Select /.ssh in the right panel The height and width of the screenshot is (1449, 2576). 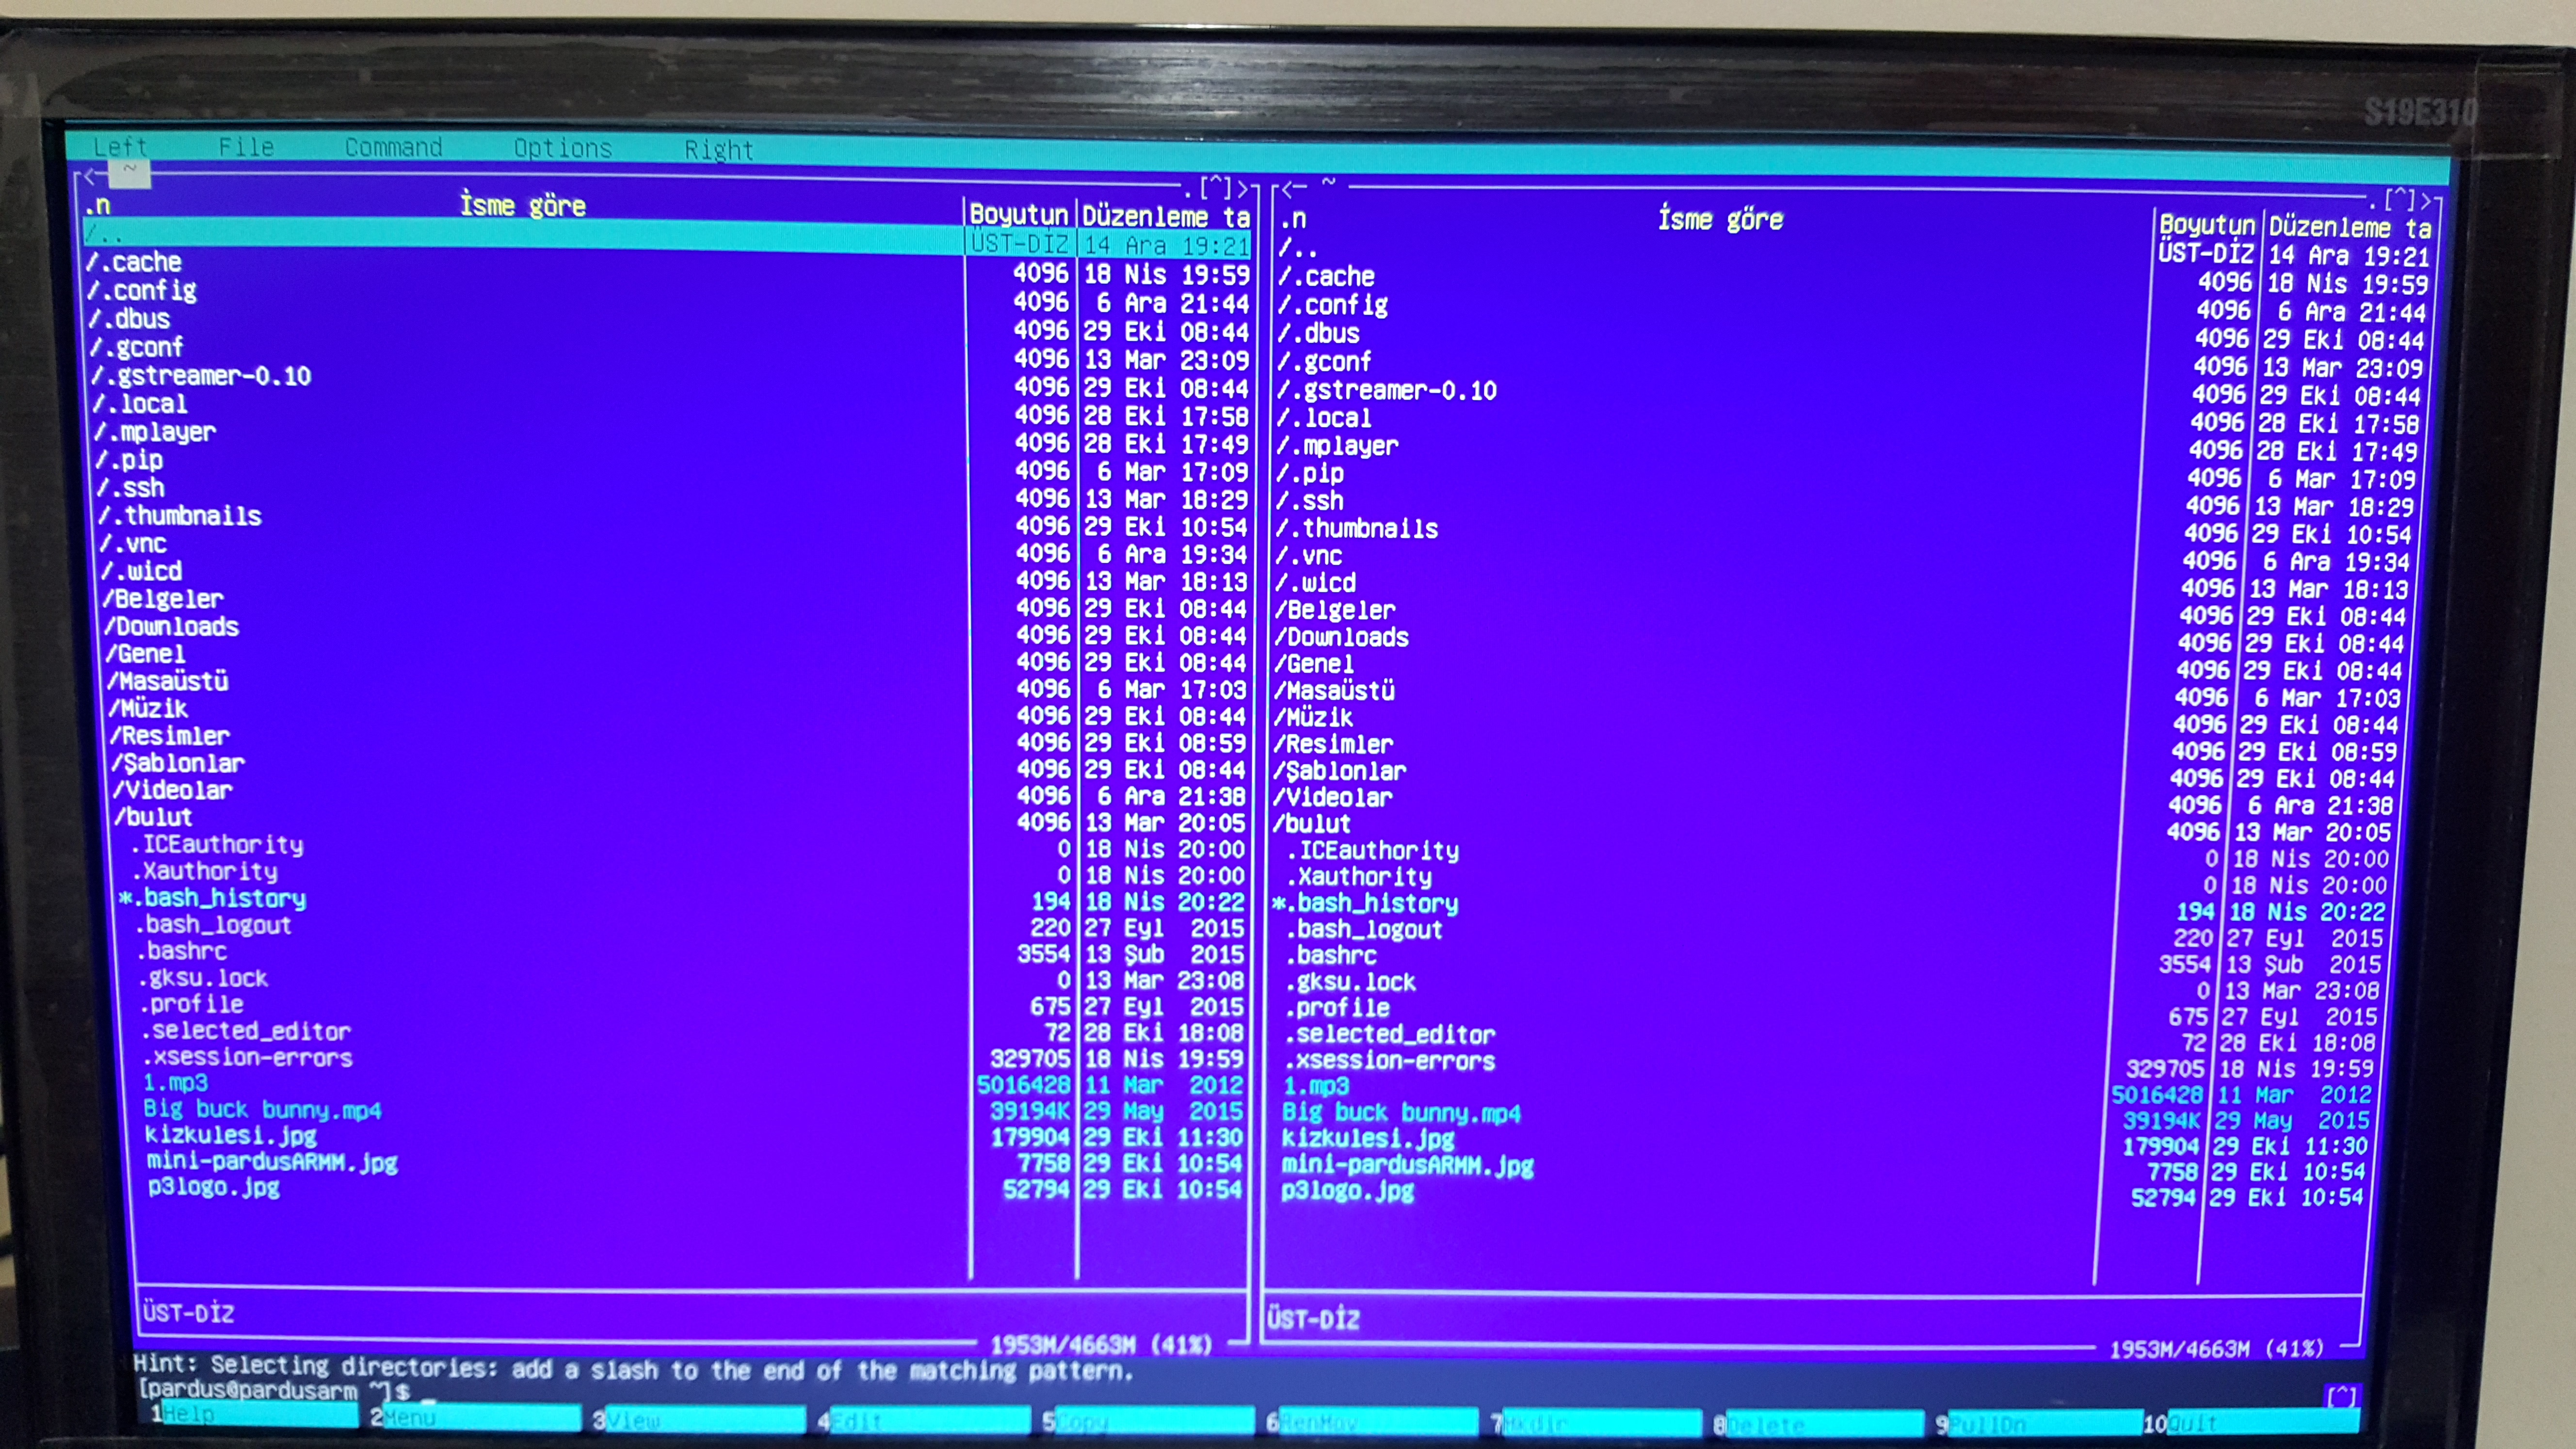(1310, 501)
